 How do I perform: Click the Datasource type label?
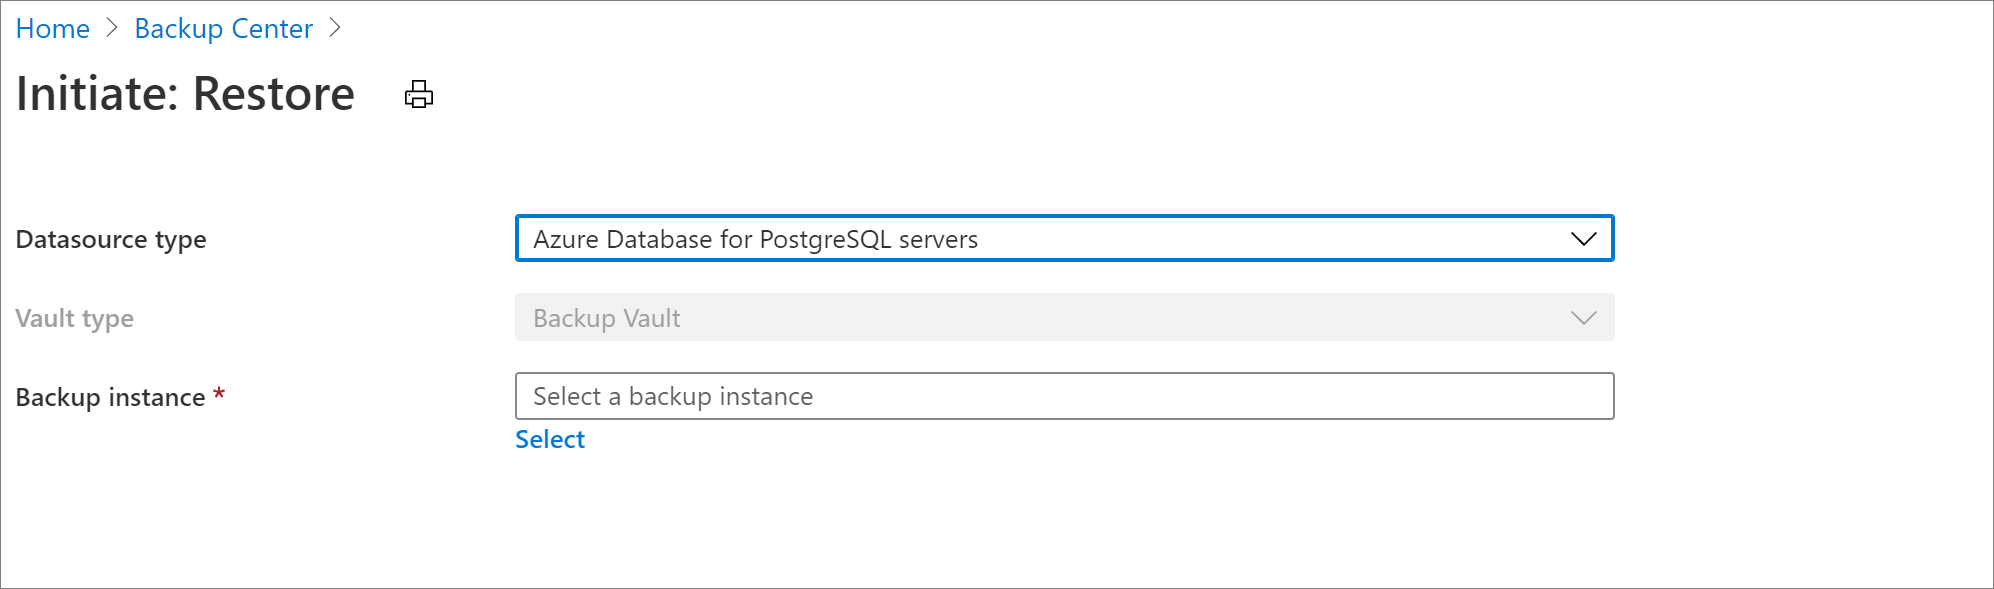click(x=111, y=239)
